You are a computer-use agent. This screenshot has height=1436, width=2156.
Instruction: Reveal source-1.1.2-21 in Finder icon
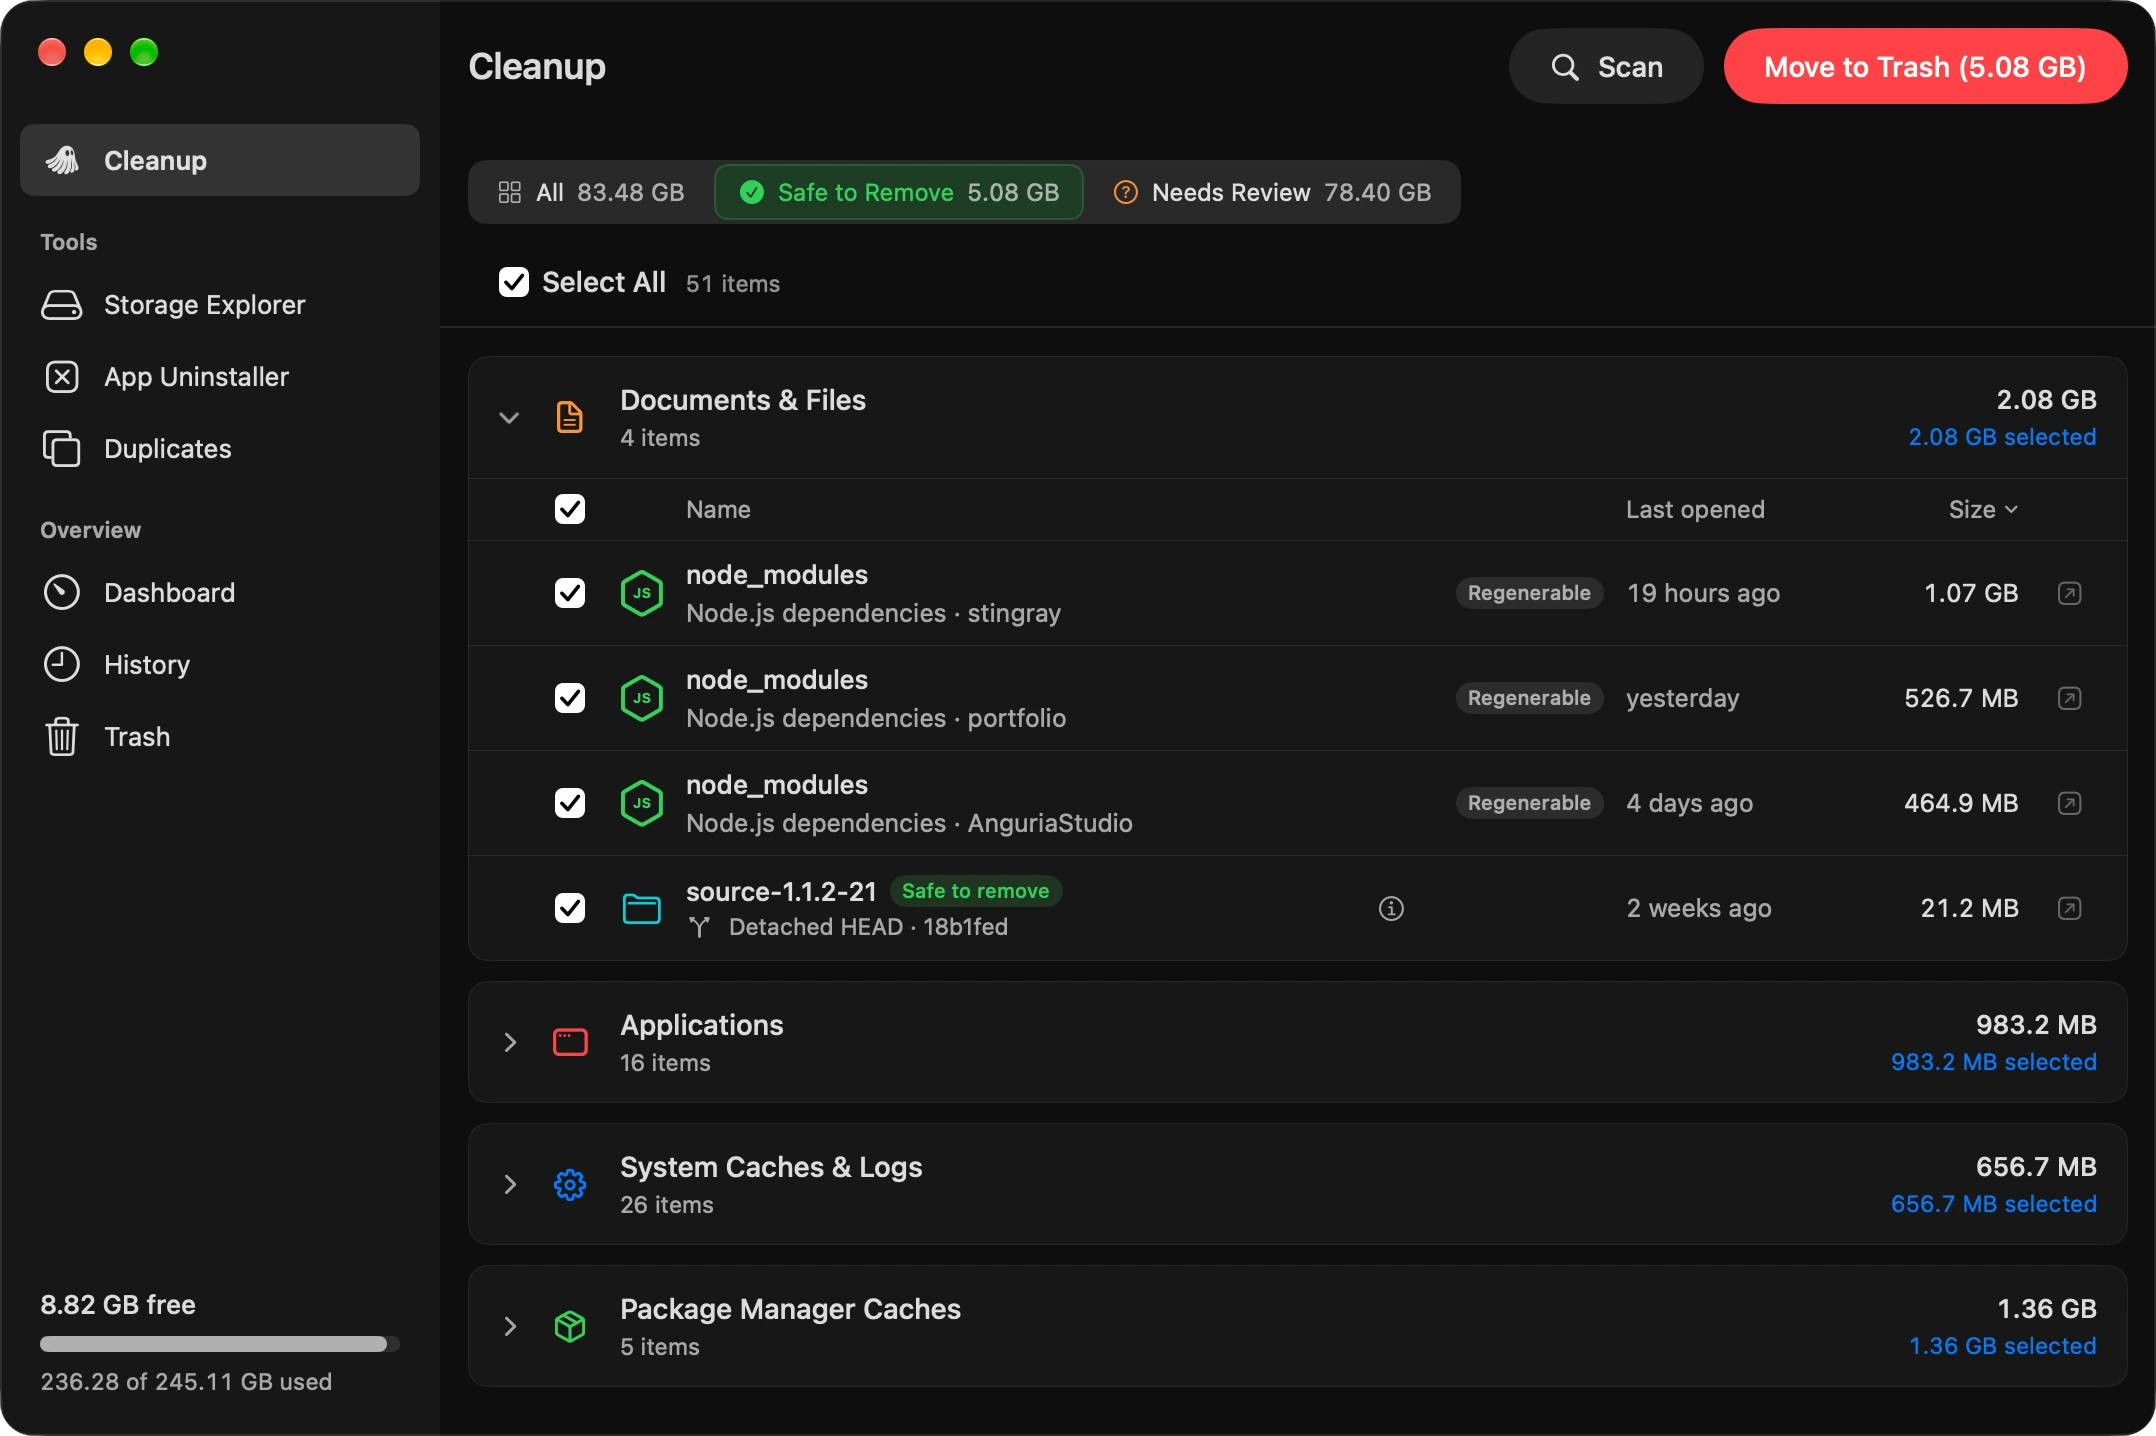(2069, 908)
